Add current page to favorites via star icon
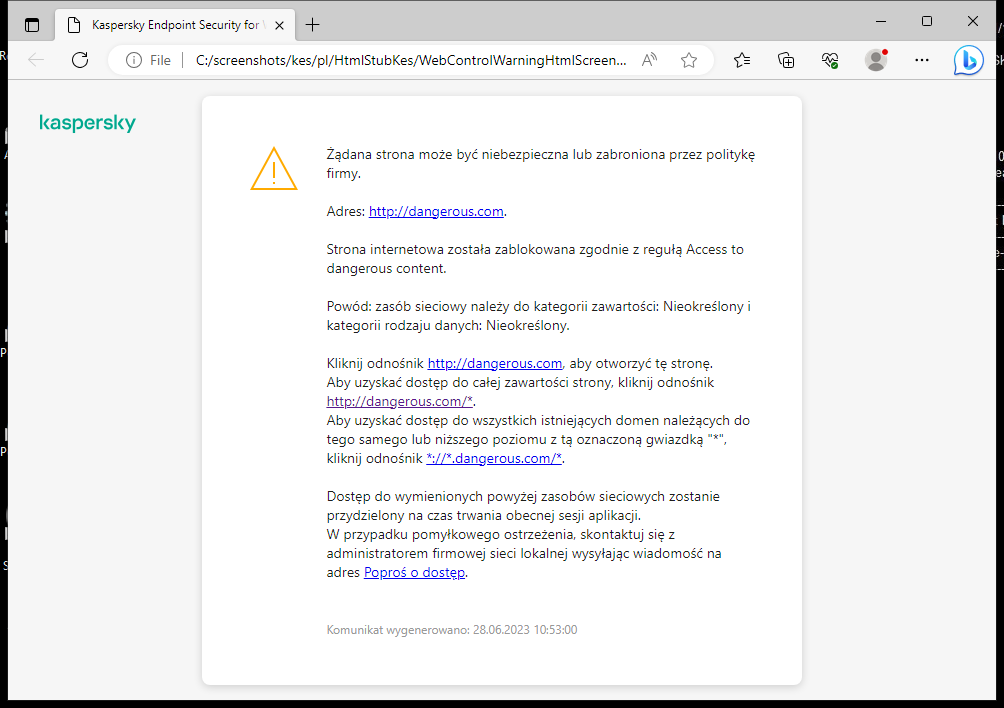The image size is (1004, 708). tap(688, 60)
